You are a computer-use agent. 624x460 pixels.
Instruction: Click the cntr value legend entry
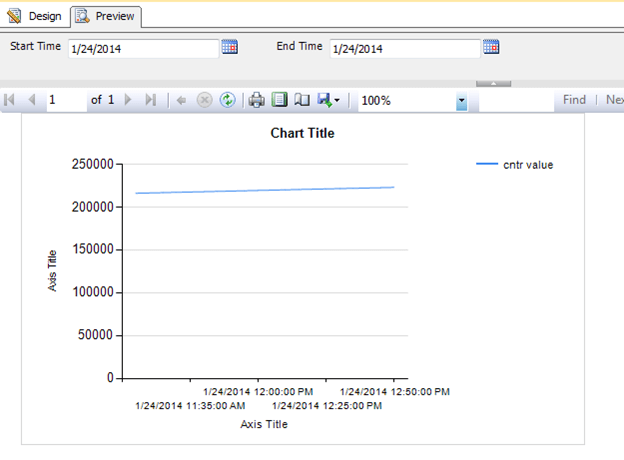pyautogui.click(x=515, y=165)
